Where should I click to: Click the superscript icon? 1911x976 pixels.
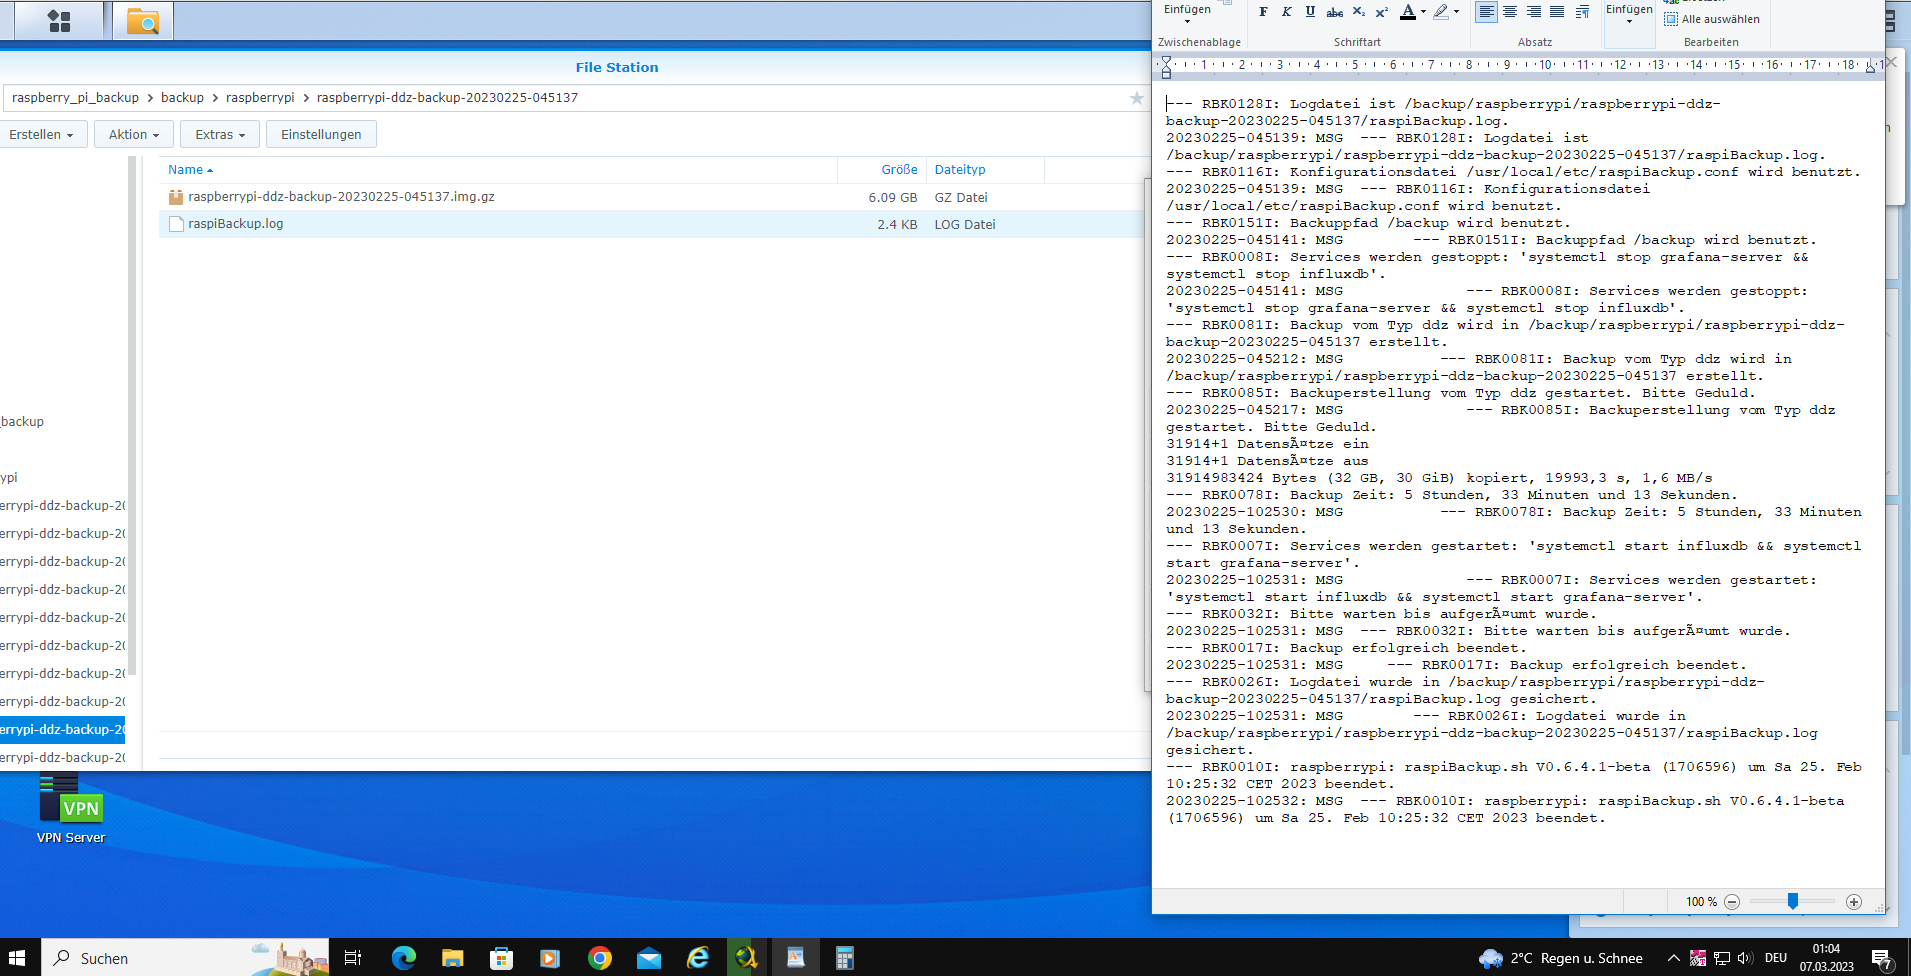click(x=1381, y=12)
